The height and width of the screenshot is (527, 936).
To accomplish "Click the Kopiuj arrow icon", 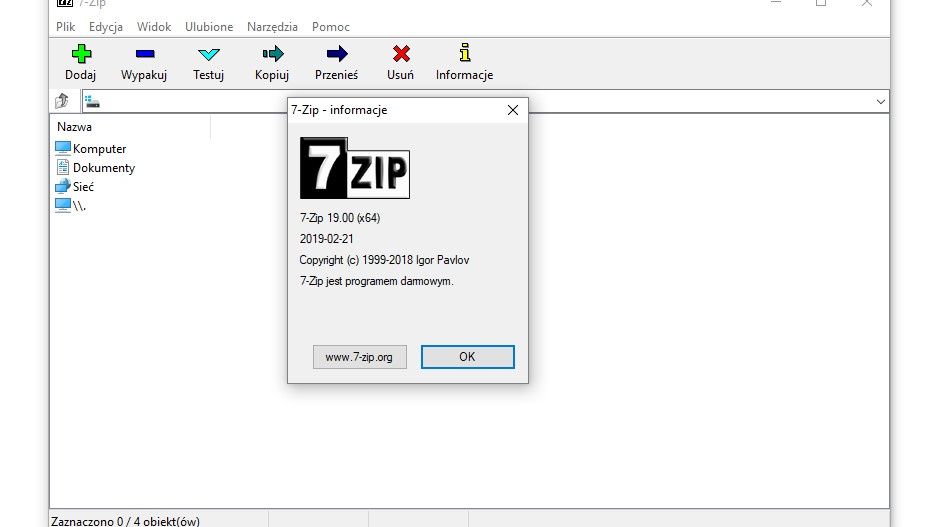I will [273, 54].
